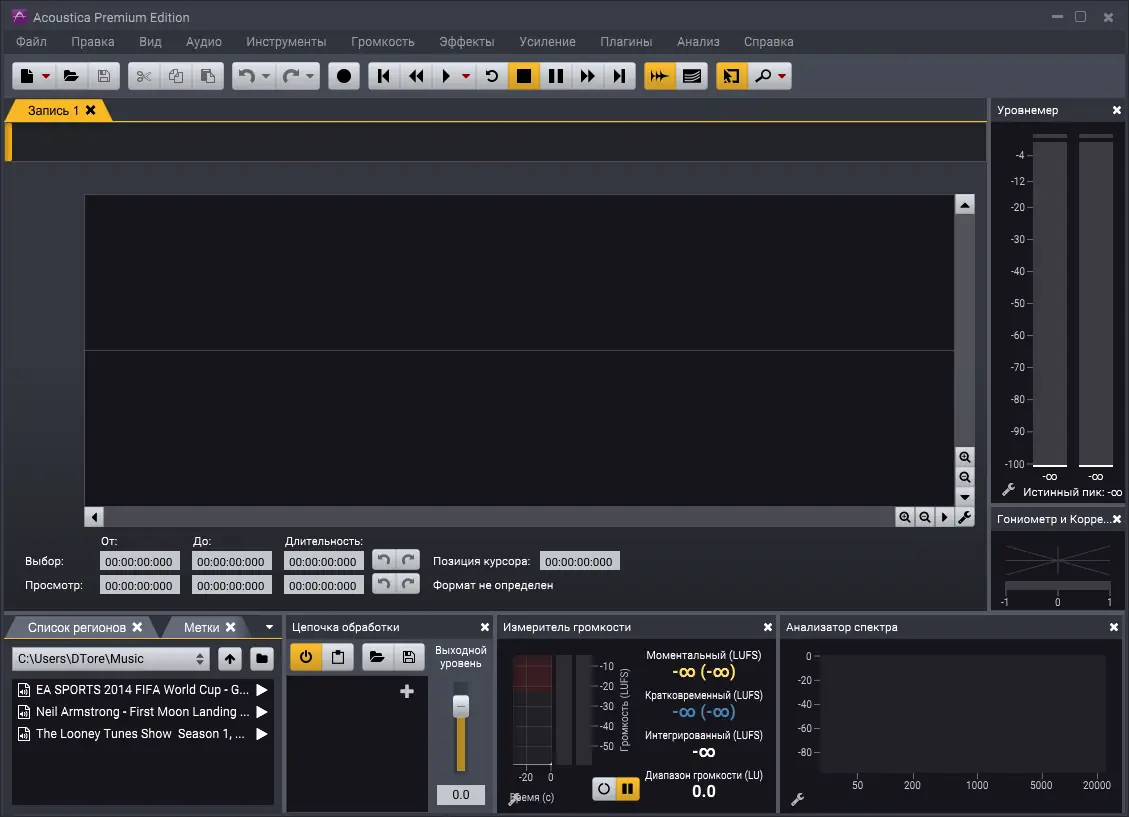Image resolution: width=1129 pixels, height=817 pixels.
Task: Click the Play button
Action: tap(446, 76)
